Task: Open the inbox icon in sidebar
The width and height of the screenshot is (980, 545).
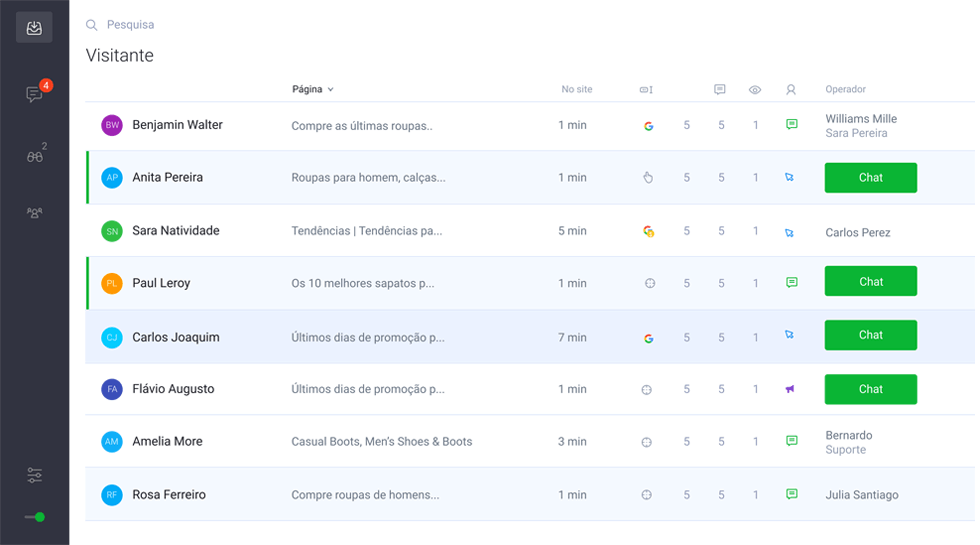Action: point(34,28)
